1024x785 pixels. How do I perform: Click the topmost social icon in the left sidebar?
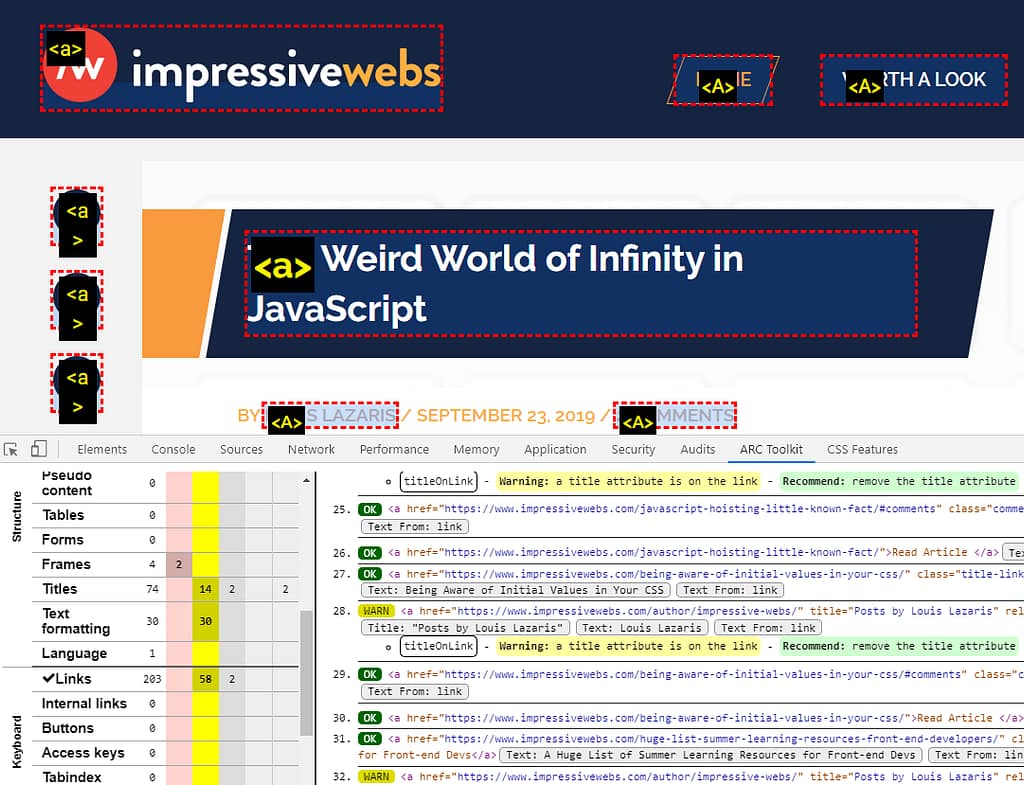pyautogui.click(x=77, y=221)
